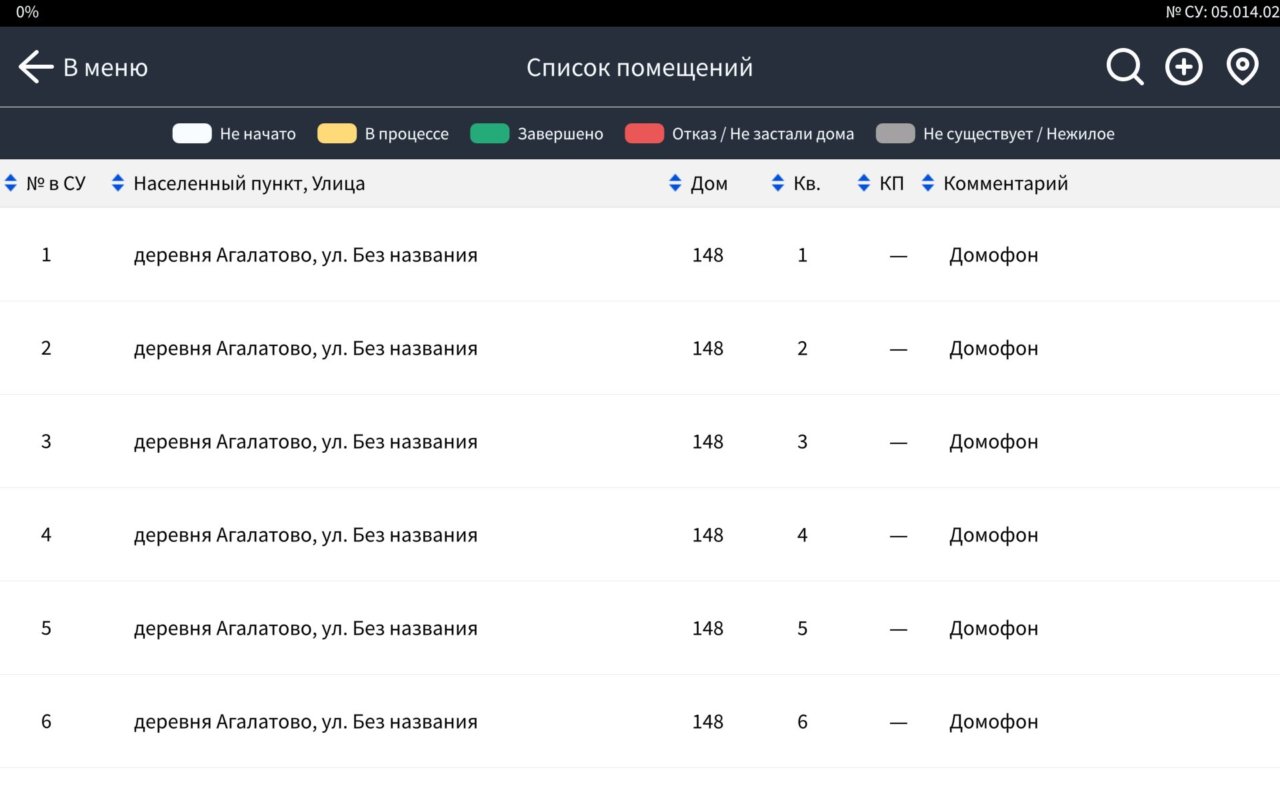Screen dimensions: 1280x800
Task: Click address in row number 6
Action: coord(305,722)
